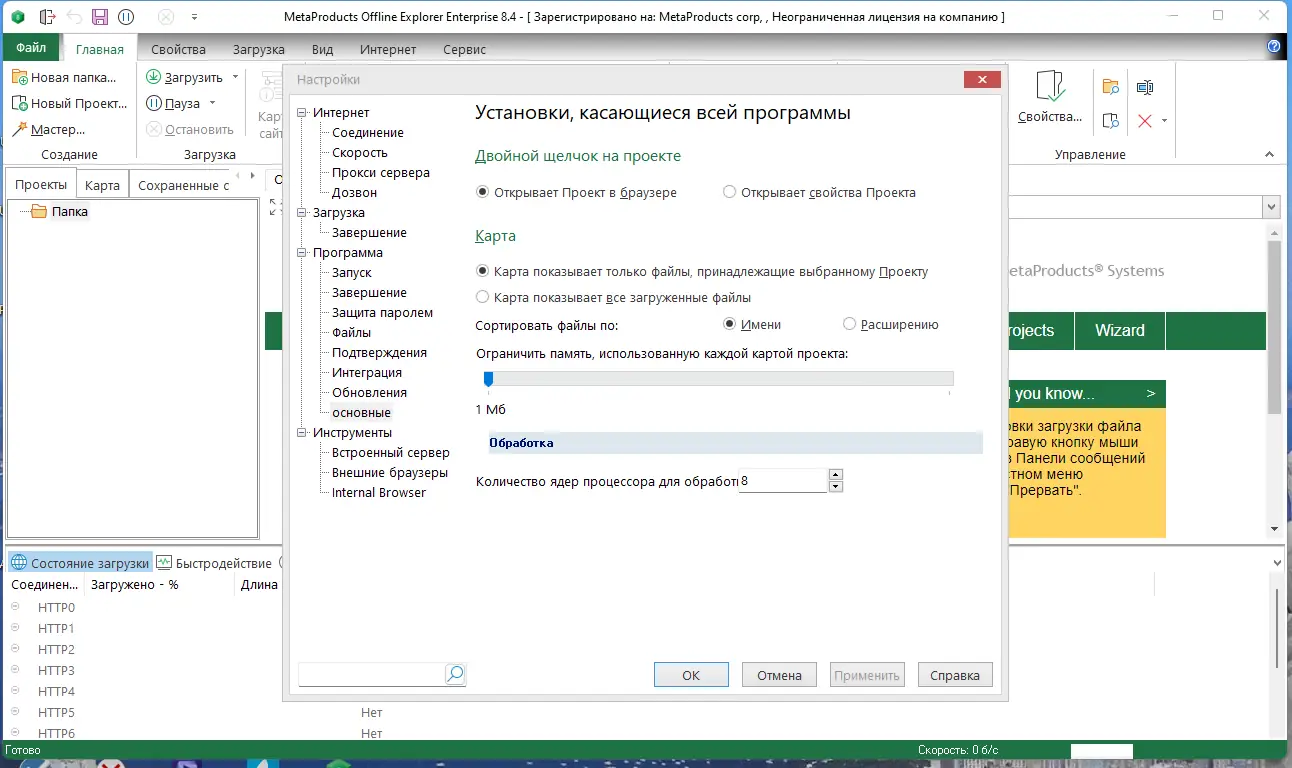Collapse the Инструменты settings node
Screen dimensions: 1292x768
click(x=303, y=433)
